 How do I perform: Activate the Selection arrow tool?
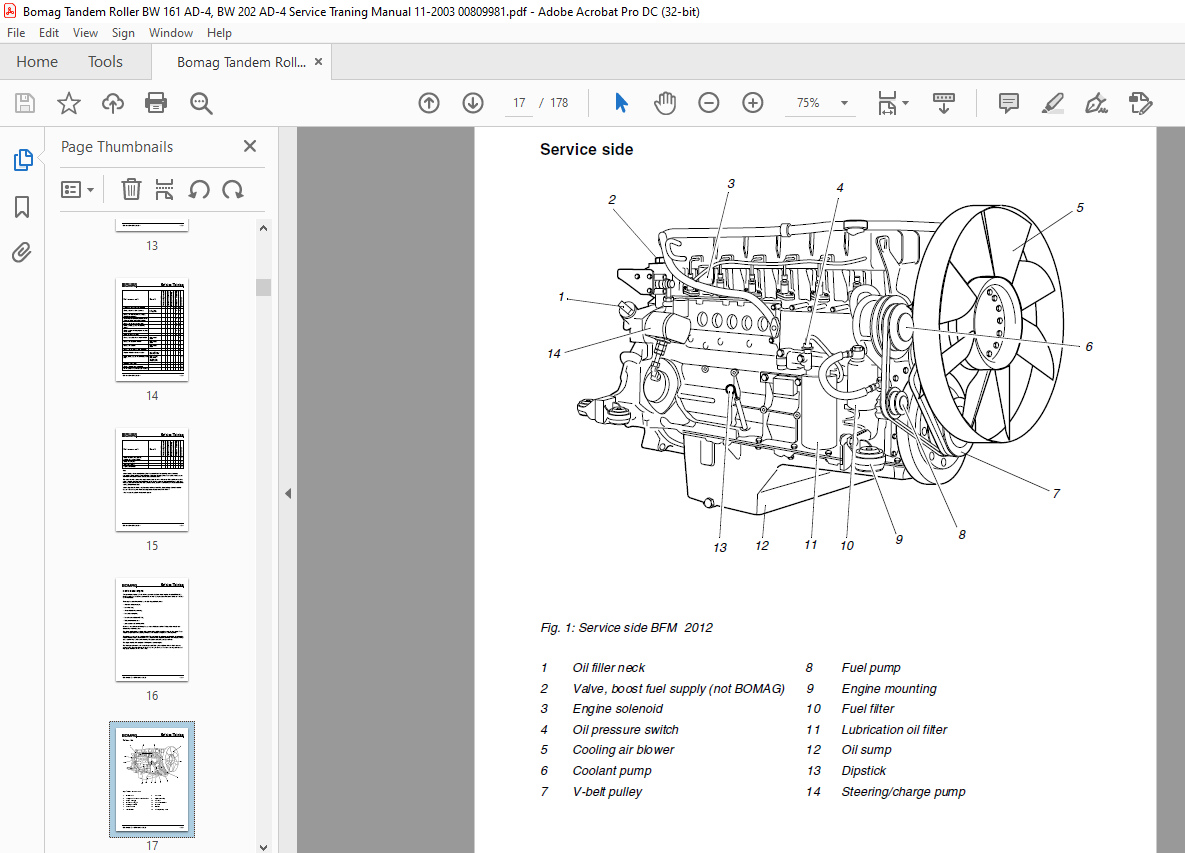pyautogui.click(x=621, y=103)
